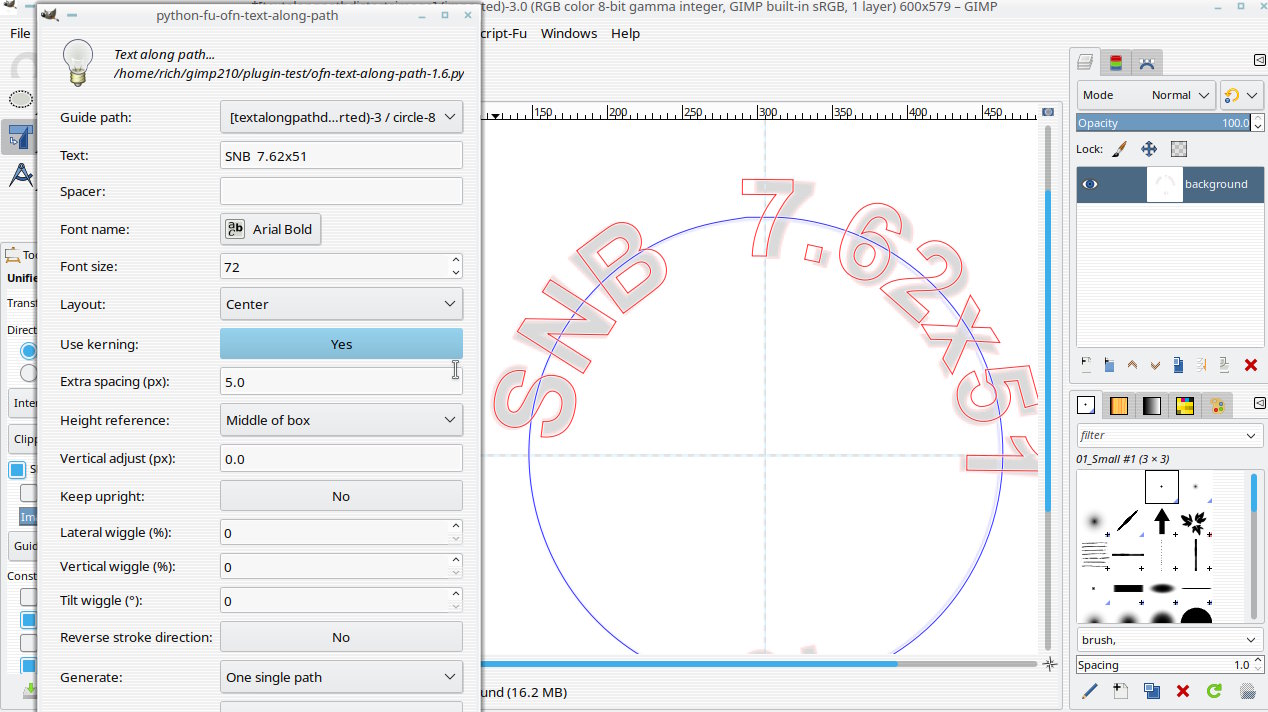Open the Height reference dropdown

(x=341, y=420)
